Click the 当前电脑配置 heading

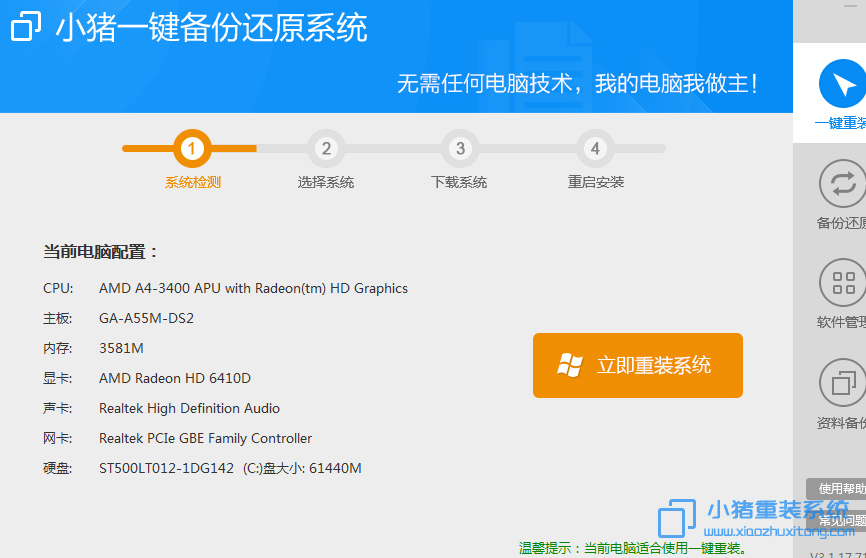click(x=100, y=252)
